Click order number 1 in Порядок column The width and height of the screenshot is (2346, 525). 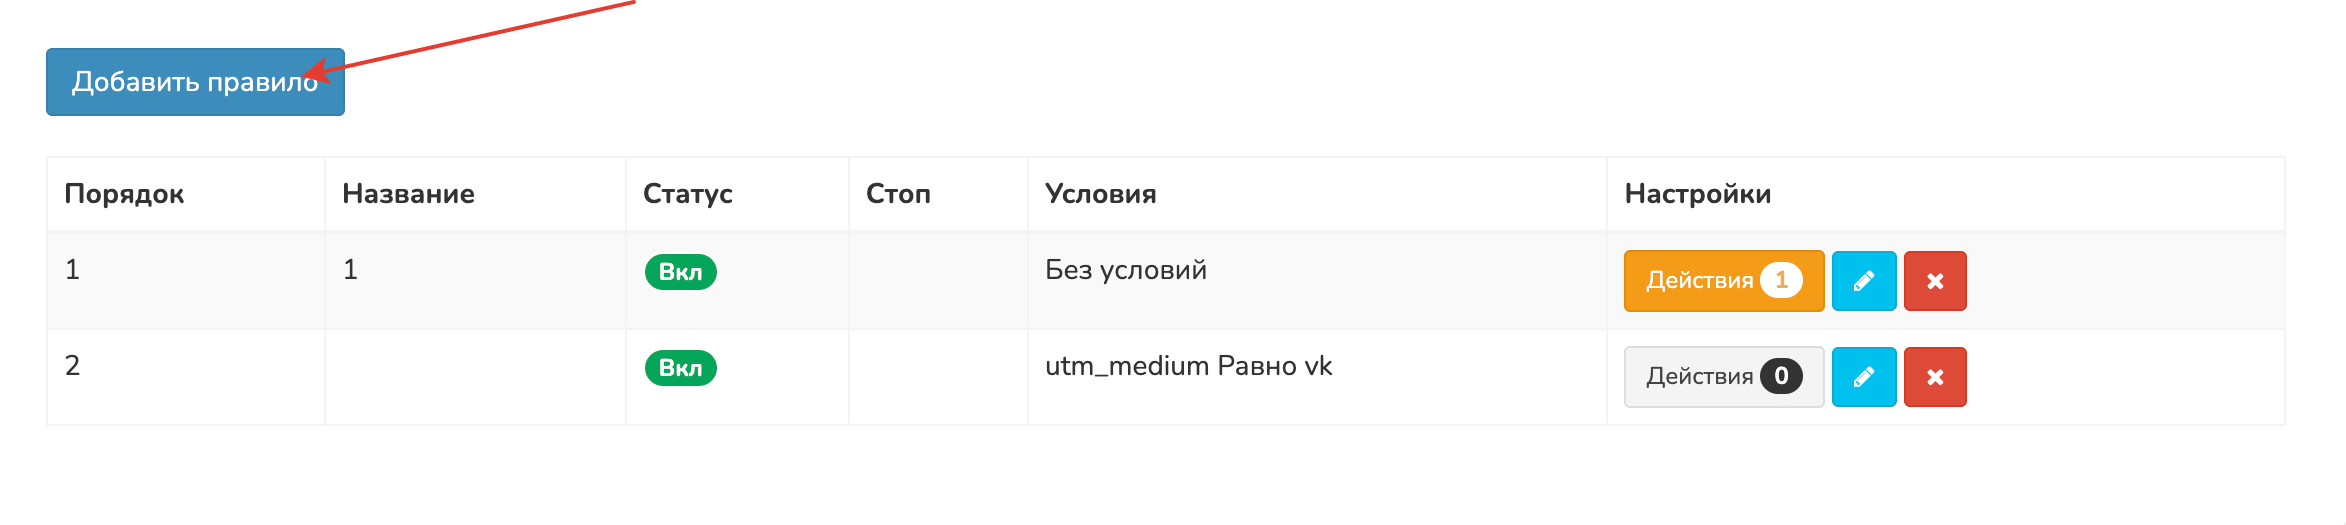[x=72, y=270]
